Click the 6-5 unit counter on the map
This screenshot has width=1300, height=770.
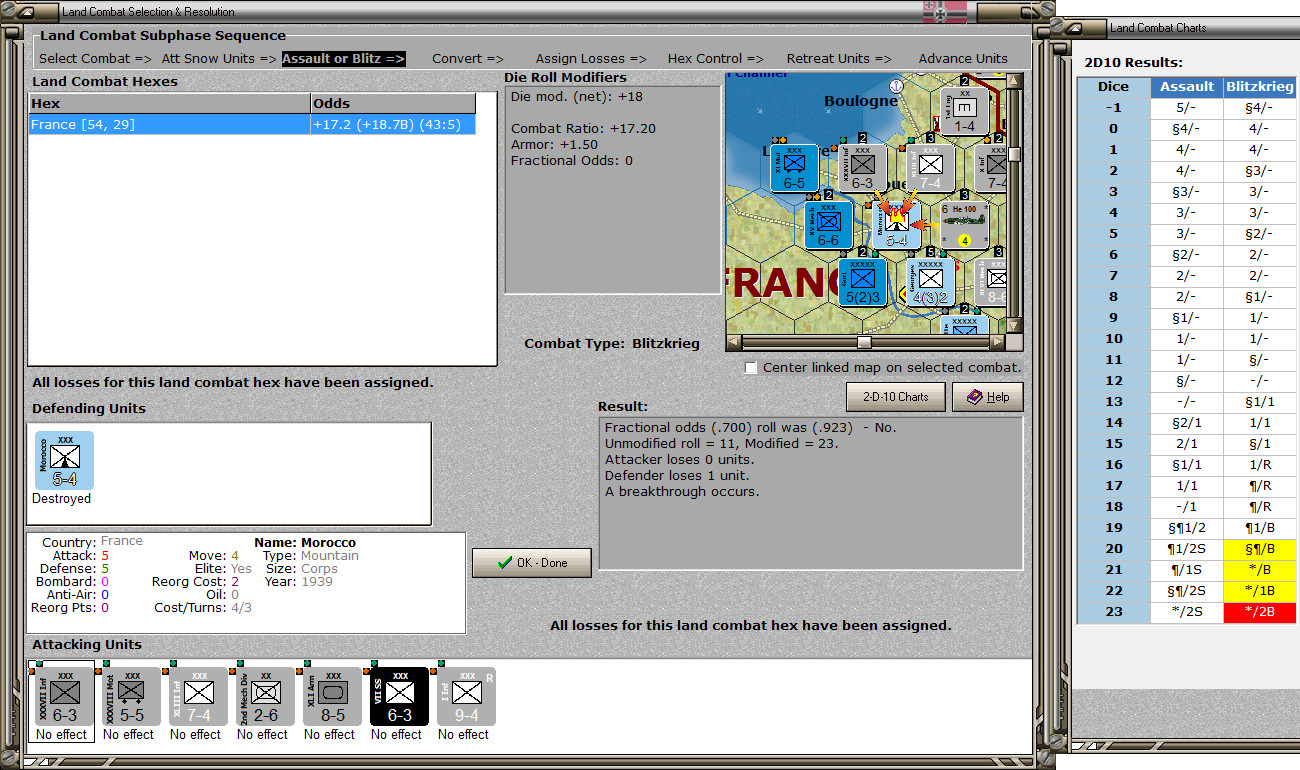click(794, 168)
